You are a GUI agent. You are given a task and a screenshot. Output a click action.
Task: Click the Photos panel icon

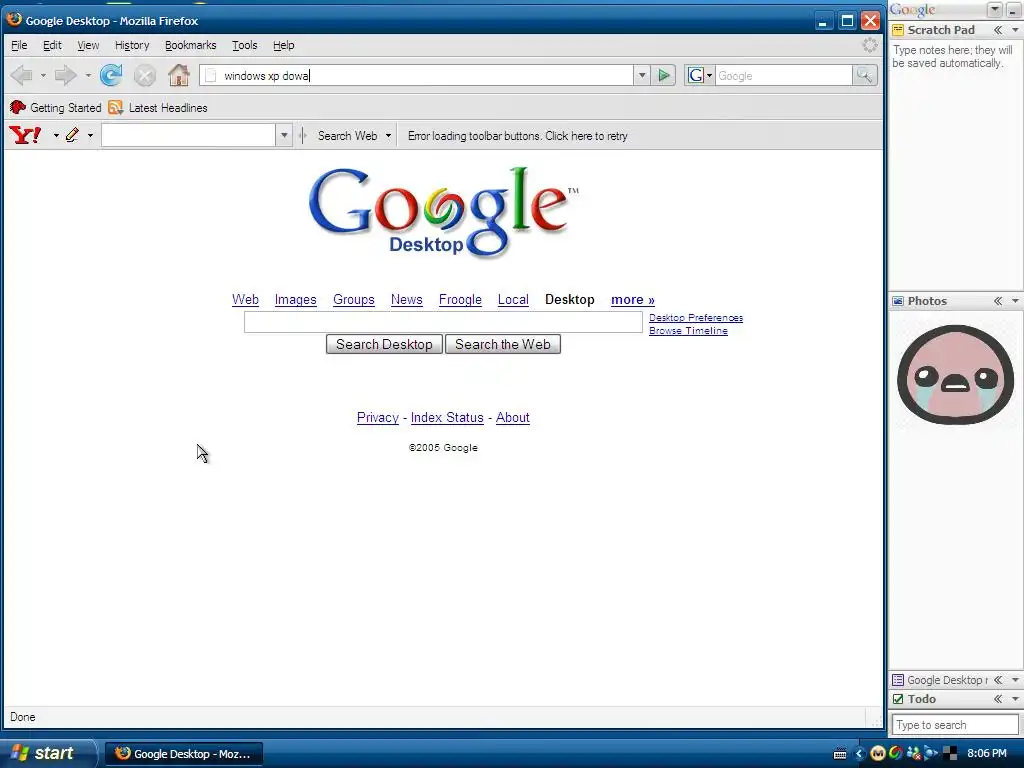click(x=898, y=301)
